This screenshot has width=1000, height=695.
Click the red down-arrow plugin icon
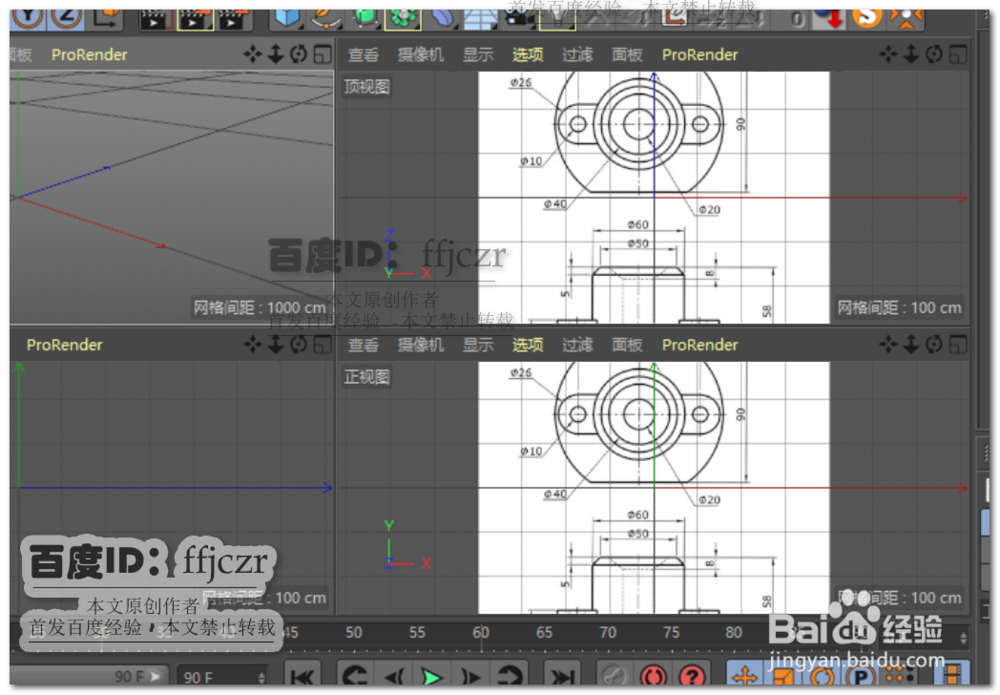pyautogui.click(x=830, y=18)
